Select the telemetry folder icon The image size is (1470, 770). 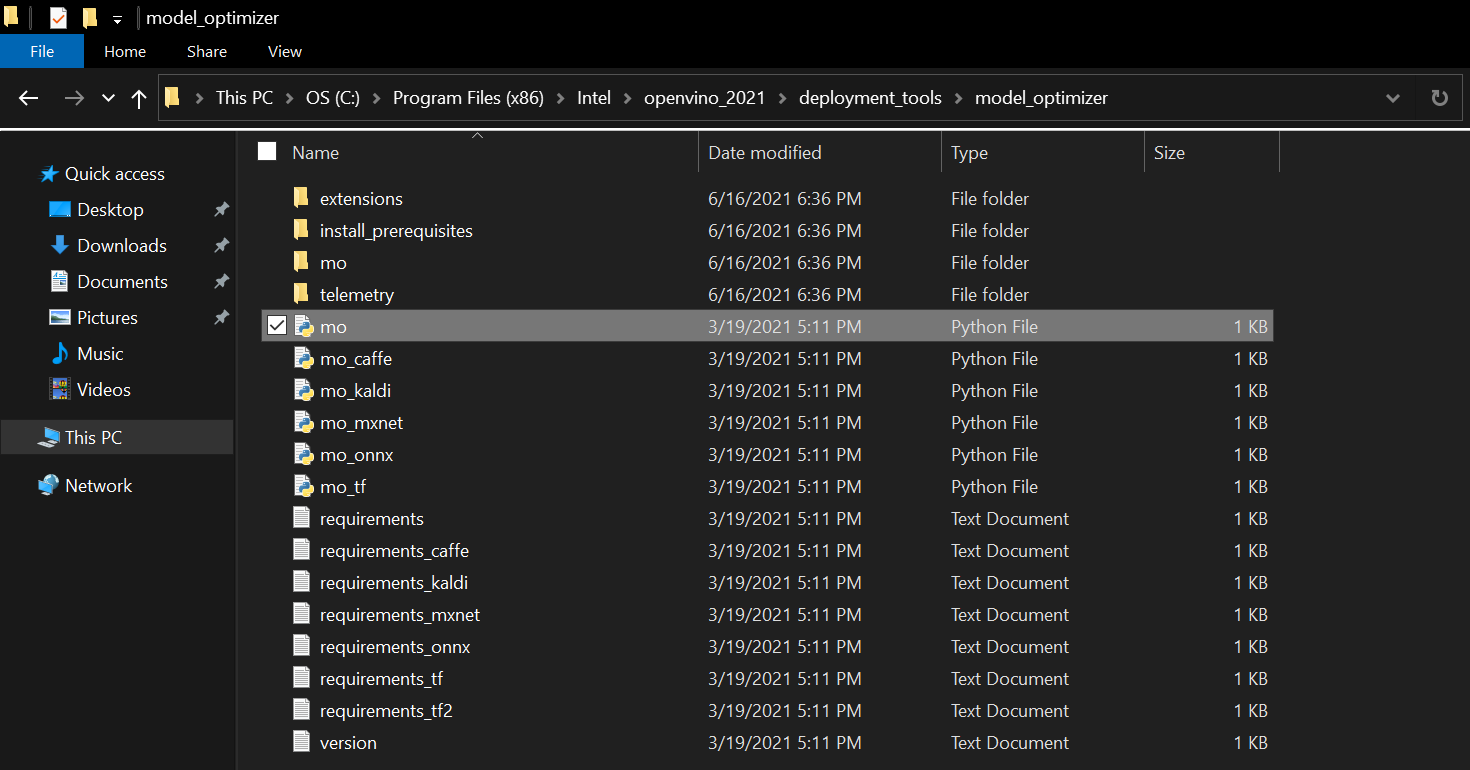pyautogui.click(x=302, y=294)
